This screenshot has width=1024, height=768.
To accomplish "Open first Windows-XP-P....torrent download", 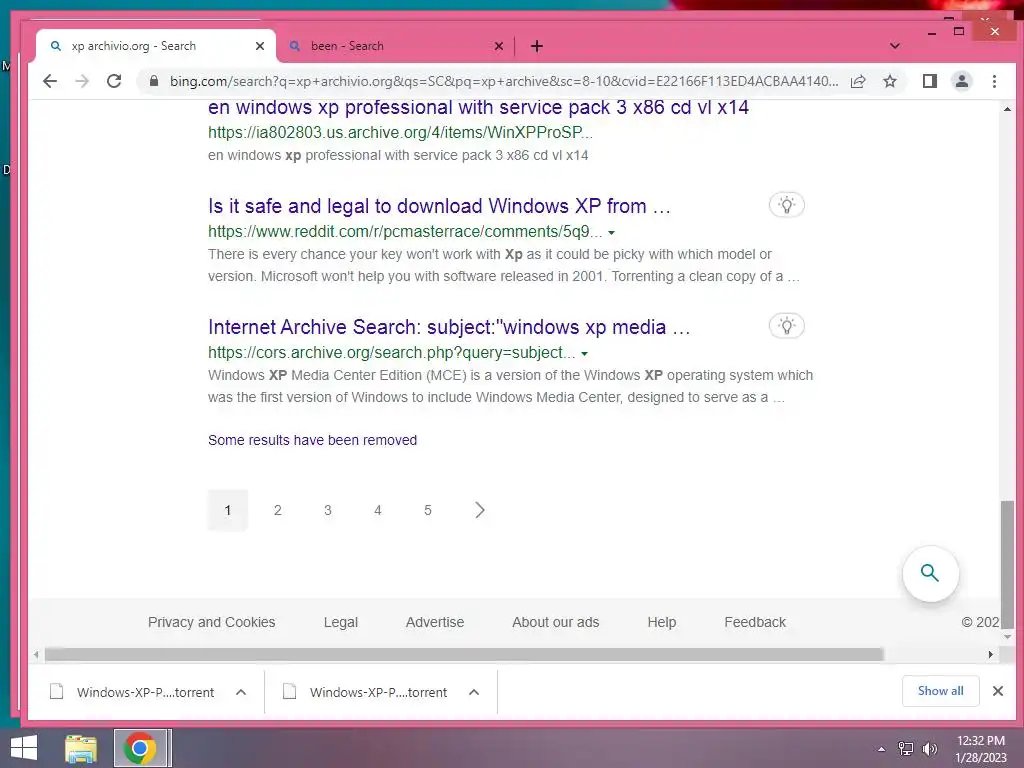I will 133,692.
